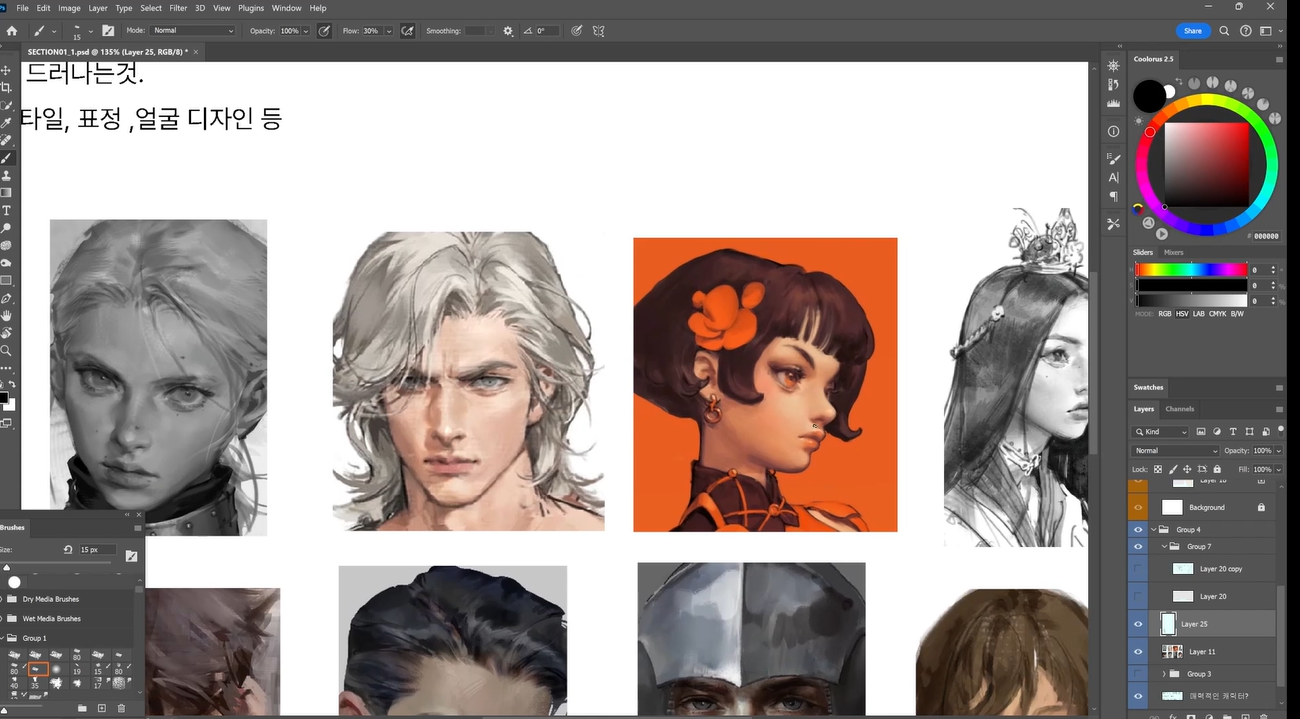Expand Group 3 in Layers panel

tap(1164, 674)
